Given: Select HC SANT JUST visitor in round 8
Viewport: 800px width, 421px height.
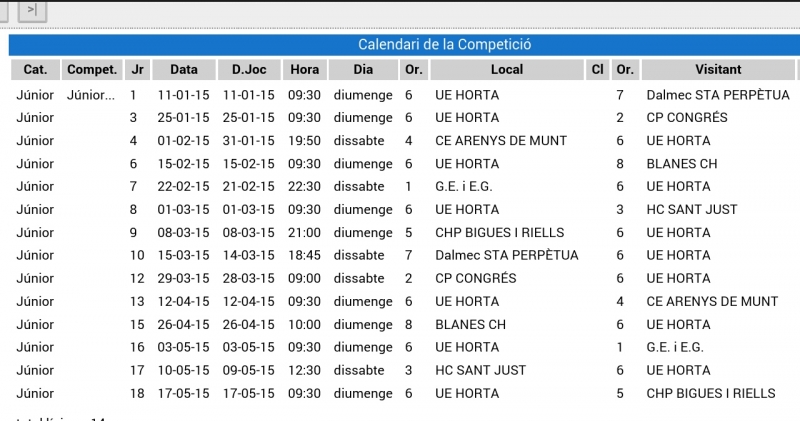Looking at the screenshot, I should [x=691, y=210].
